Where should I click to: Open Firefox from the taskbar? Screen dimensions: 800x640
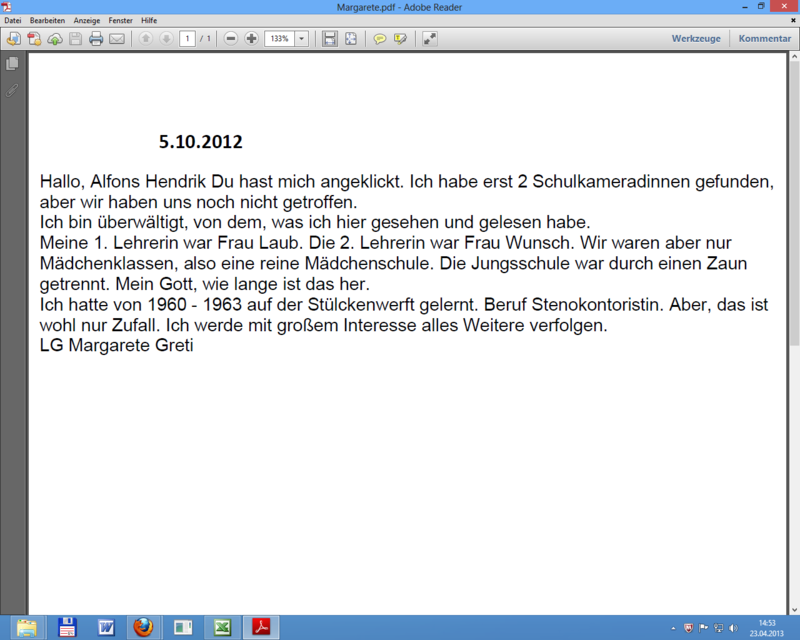coord(145,628)
